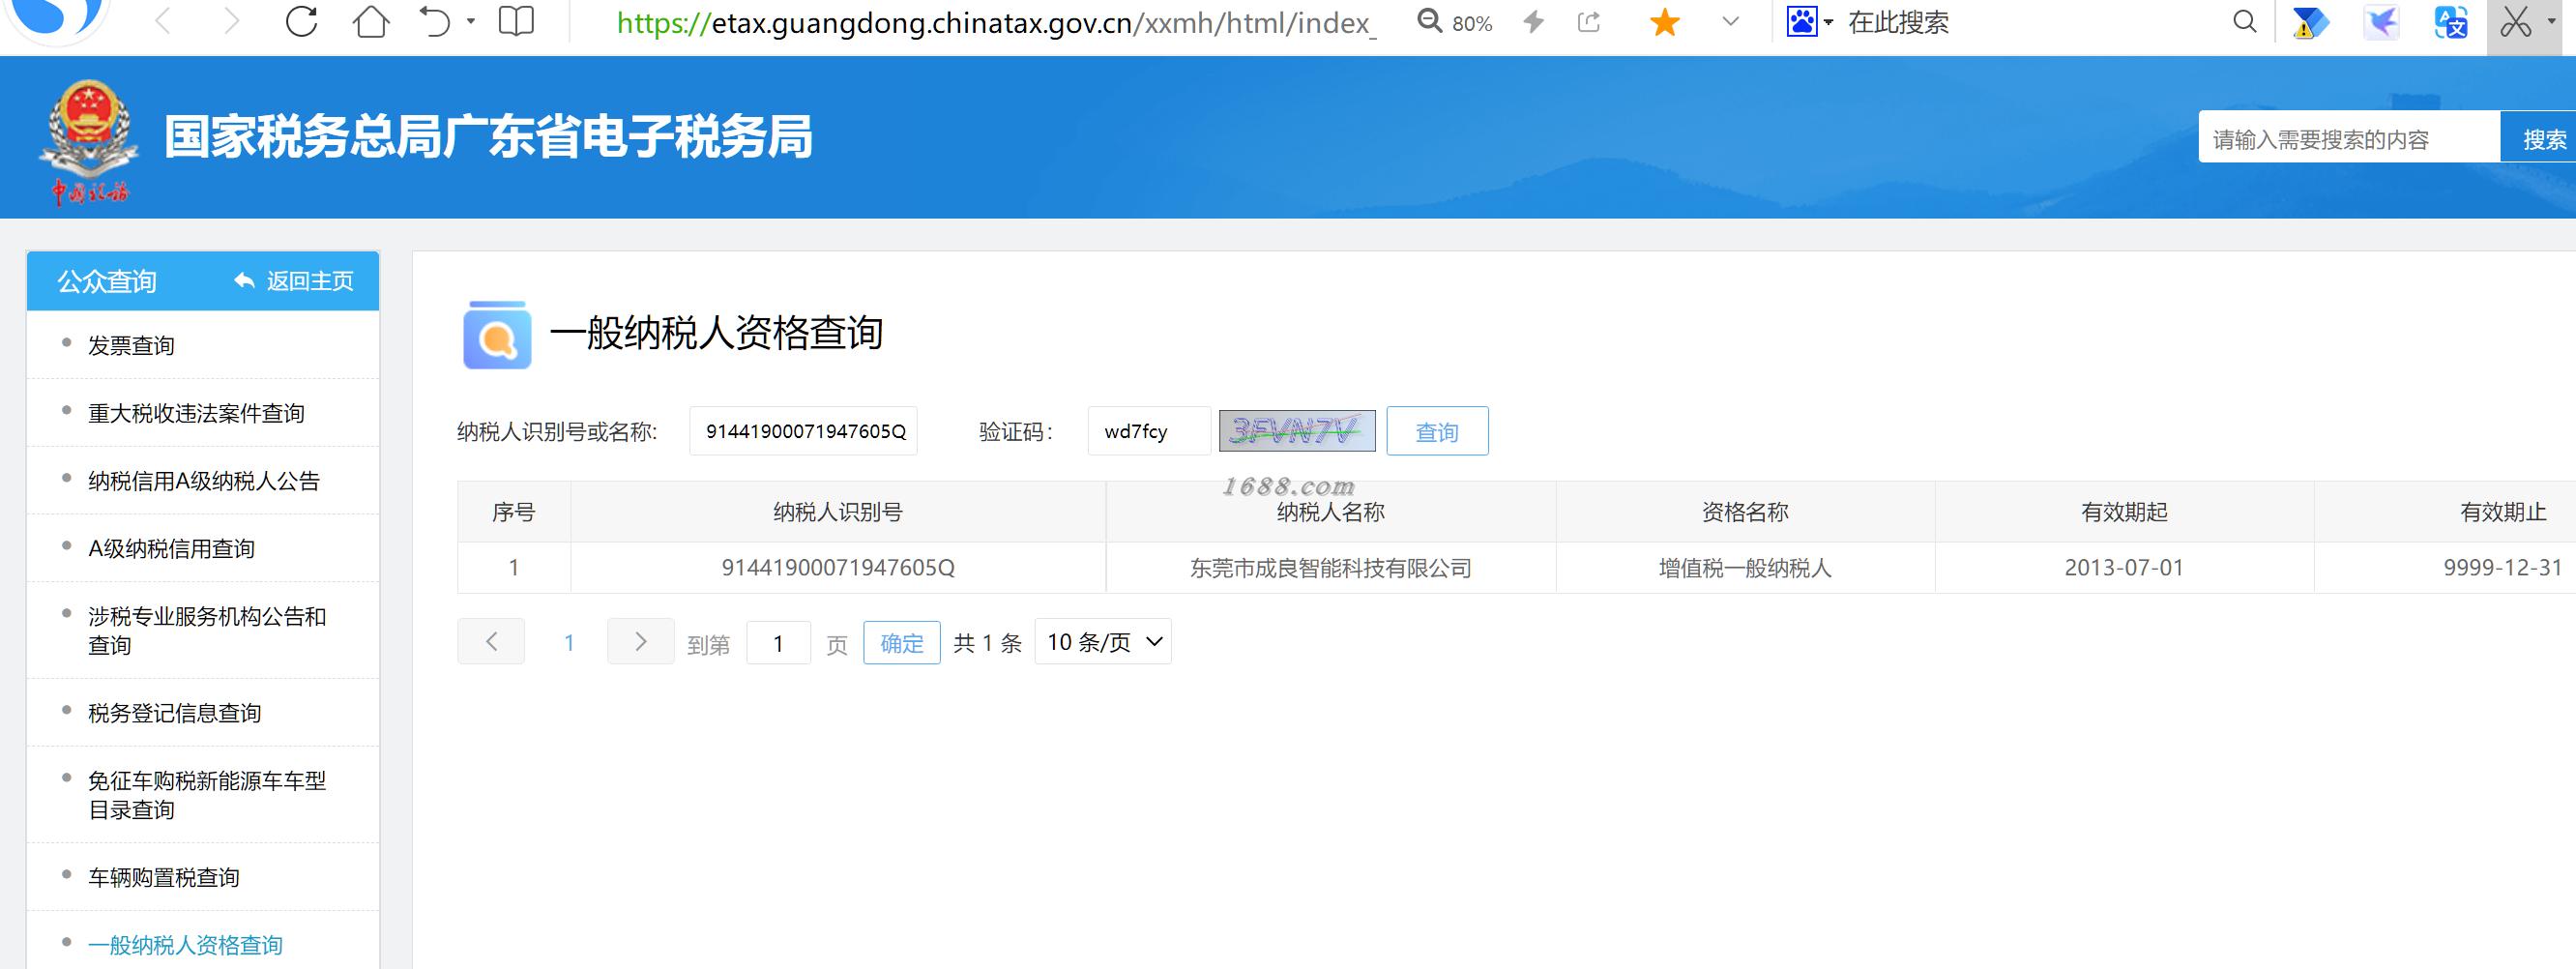The width and height of the screenshot is (2576, 969).
Task: Click previous page arrow in pagination
Action: pyautogui.click(x=491, y=641)
